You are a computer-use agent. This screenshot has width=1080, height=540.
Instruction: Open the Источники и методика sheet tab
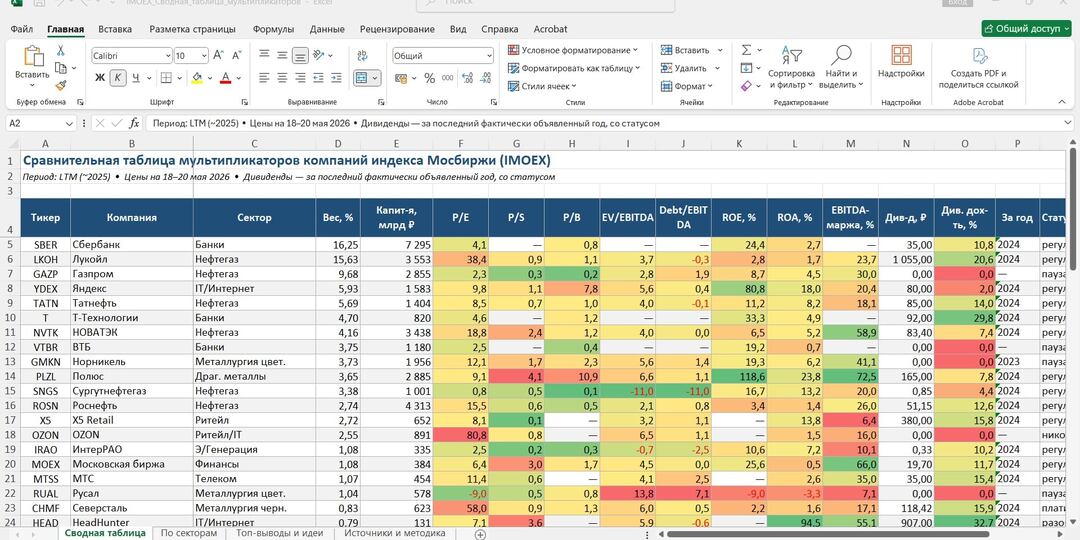(x=395, y=533)
